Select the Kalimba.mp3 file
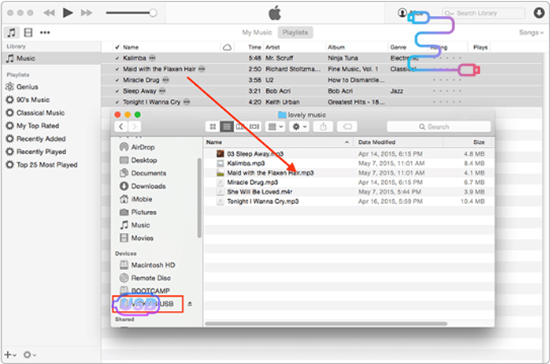Viewport: 550px width, 364px height. pyautogui.click(x=240, y=163)
